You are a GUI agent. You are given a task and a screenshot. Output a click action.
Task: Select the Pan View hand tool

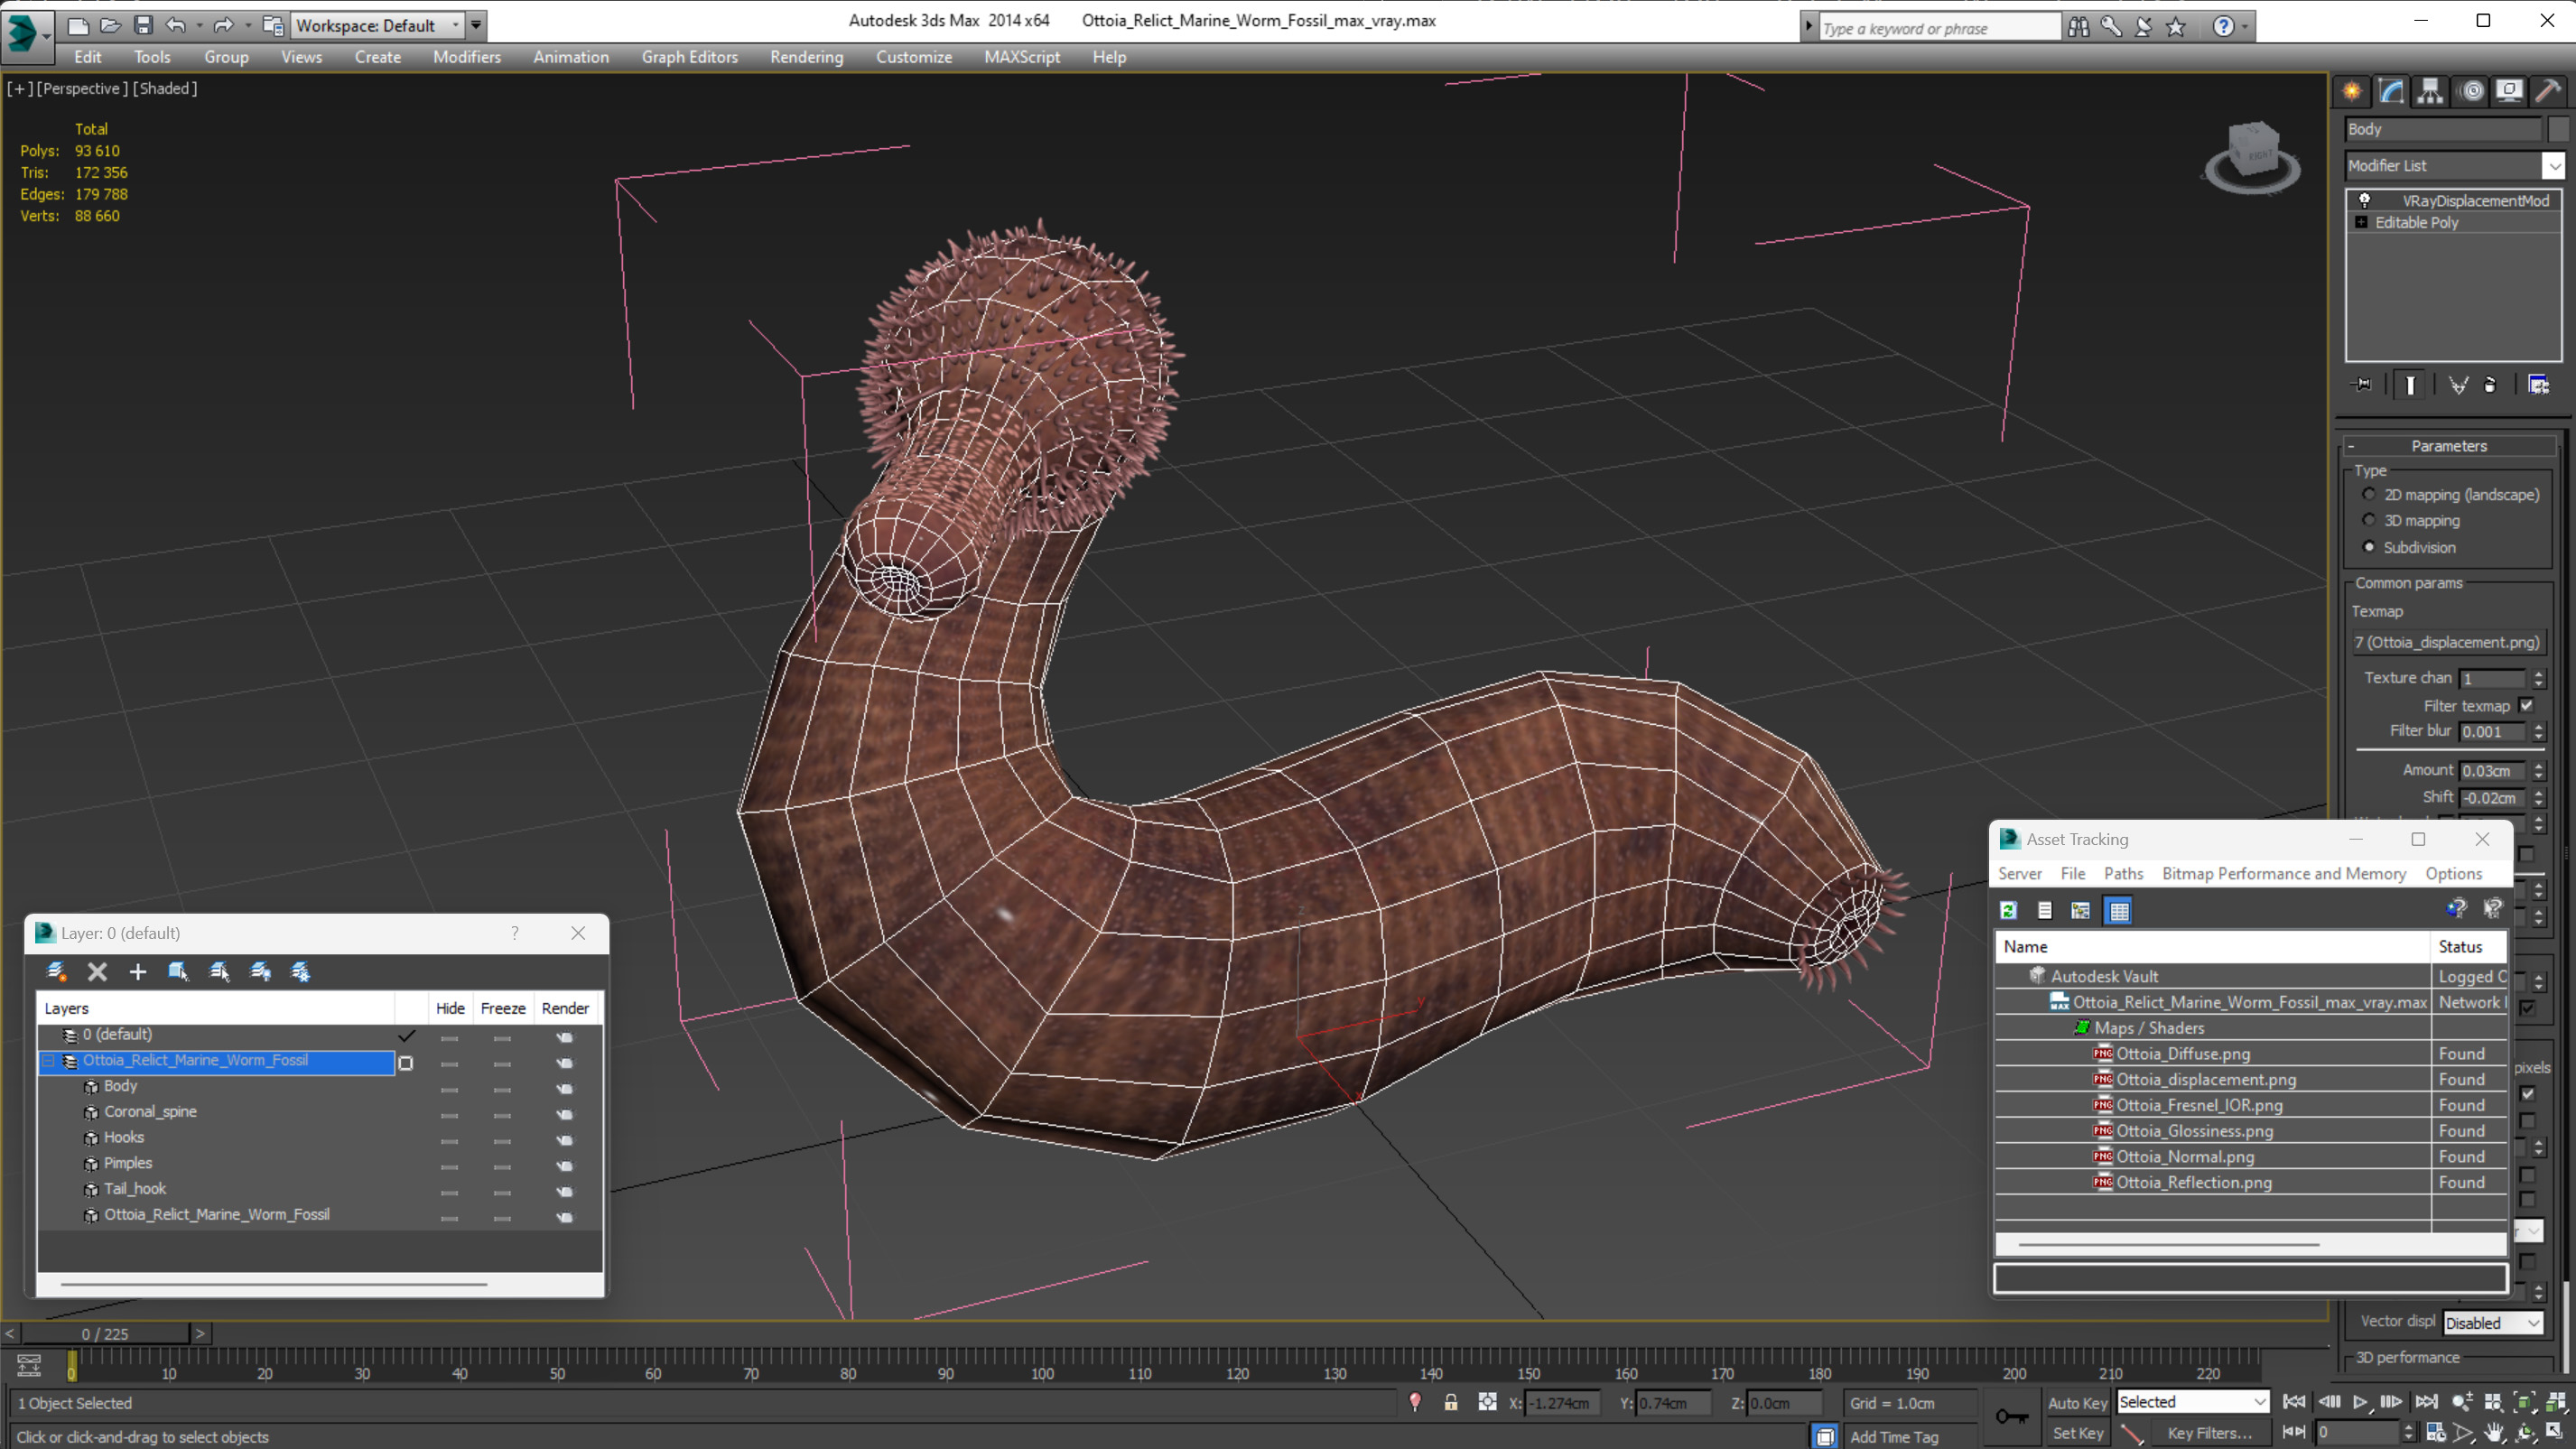(x=2494, y=1432)
